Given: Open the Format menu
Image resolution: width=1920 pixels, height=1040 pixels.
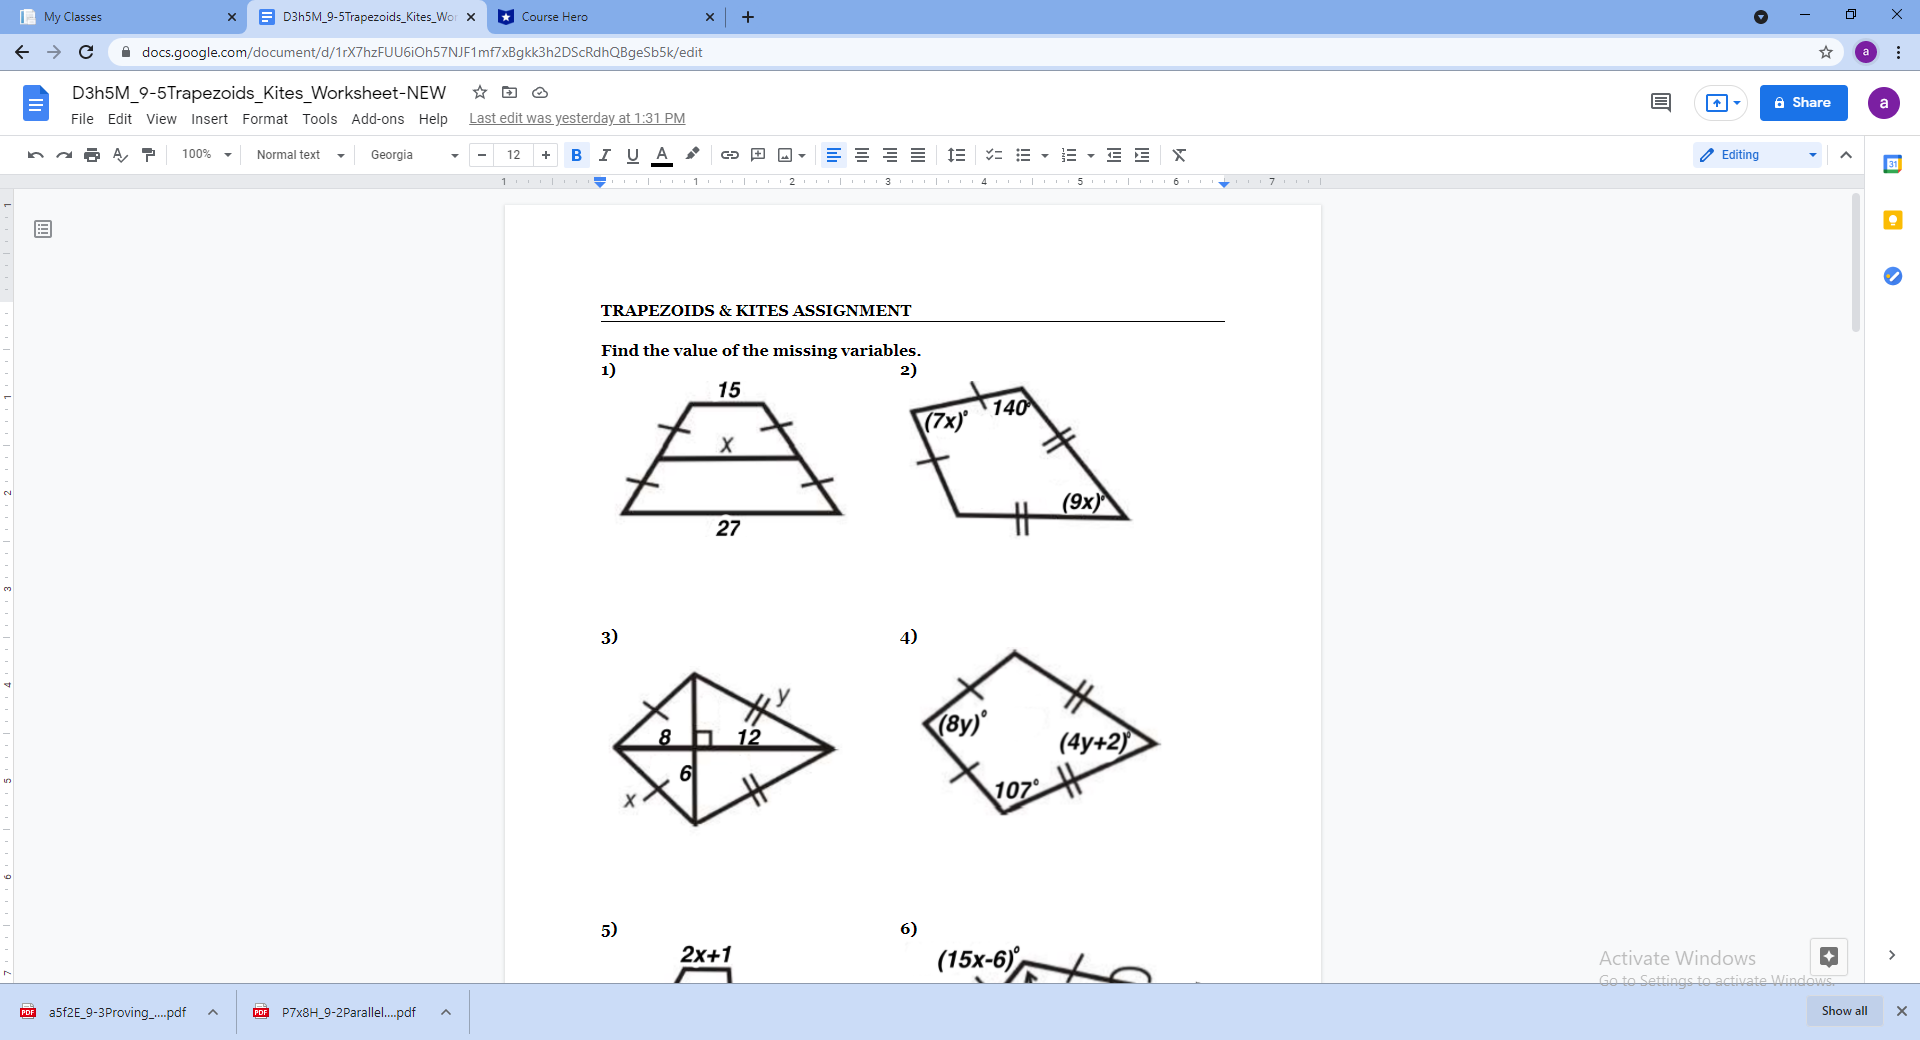Looking at the screenshot, I should (x=264, y=119).
